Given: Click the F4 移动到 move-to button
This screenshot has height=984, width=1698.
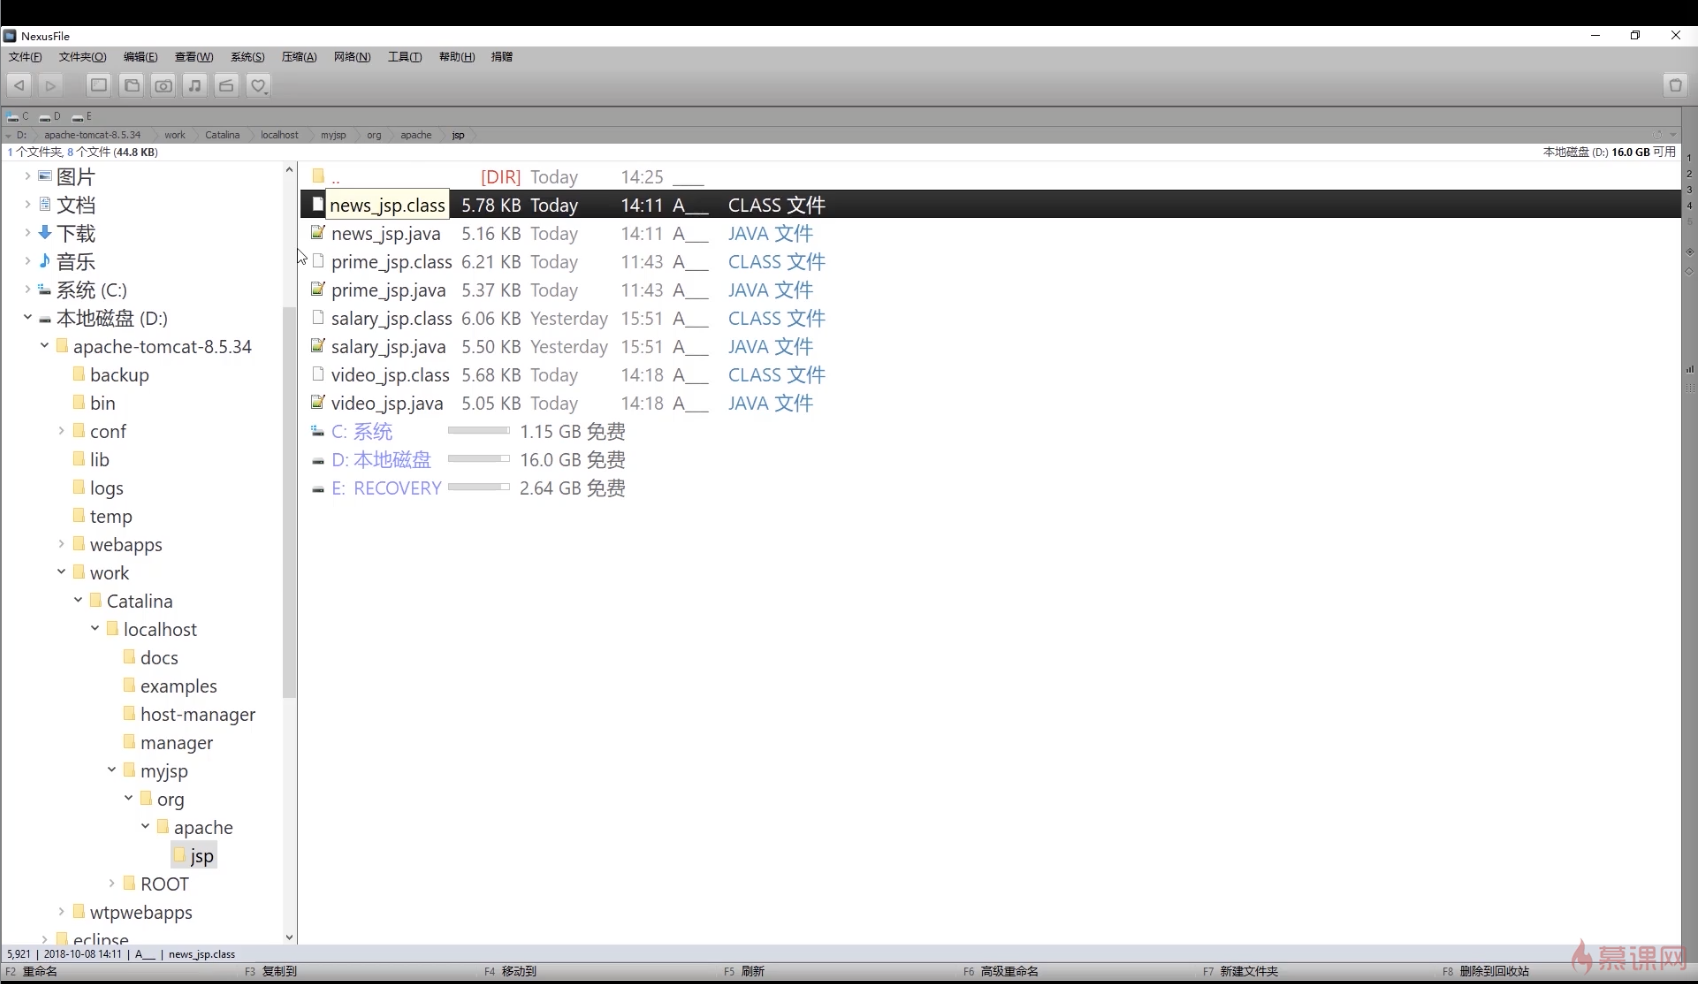Looking at the screenshot, I should (510, 971).
